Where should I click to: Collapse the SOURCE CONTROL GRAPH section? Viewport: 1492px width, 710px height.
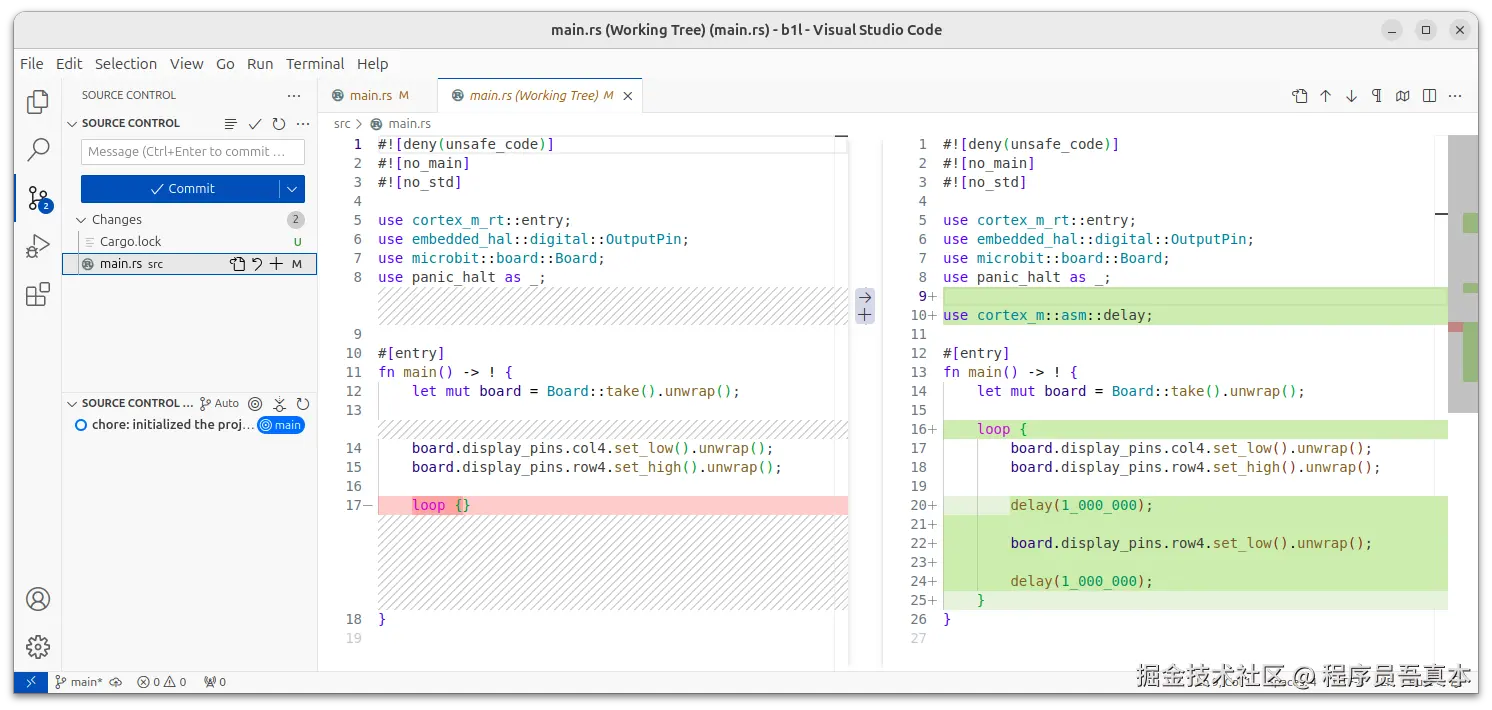(72, 404)
